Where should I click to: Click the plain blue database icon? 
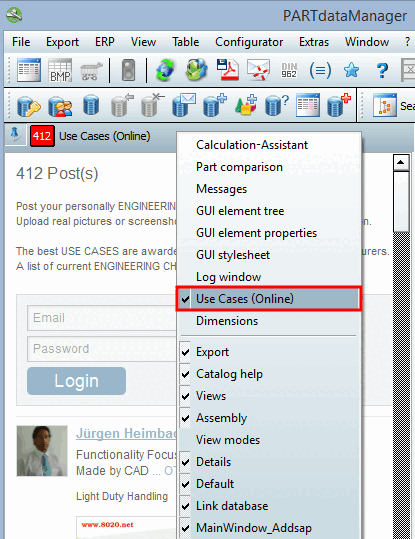91,105
